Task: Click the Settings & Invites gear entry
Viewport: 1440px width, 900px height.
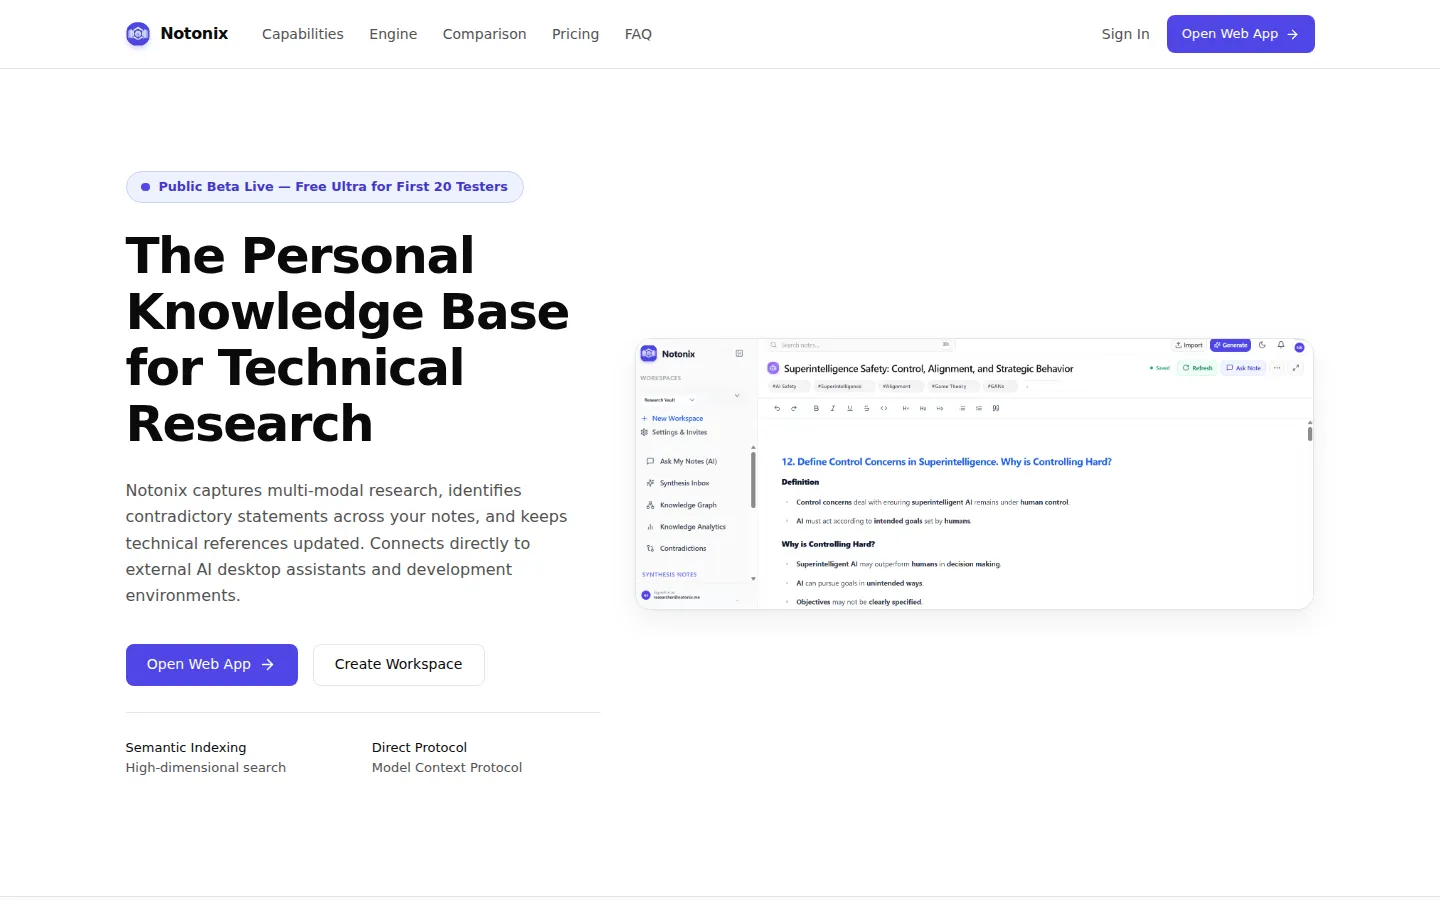Action: (674, 432)
